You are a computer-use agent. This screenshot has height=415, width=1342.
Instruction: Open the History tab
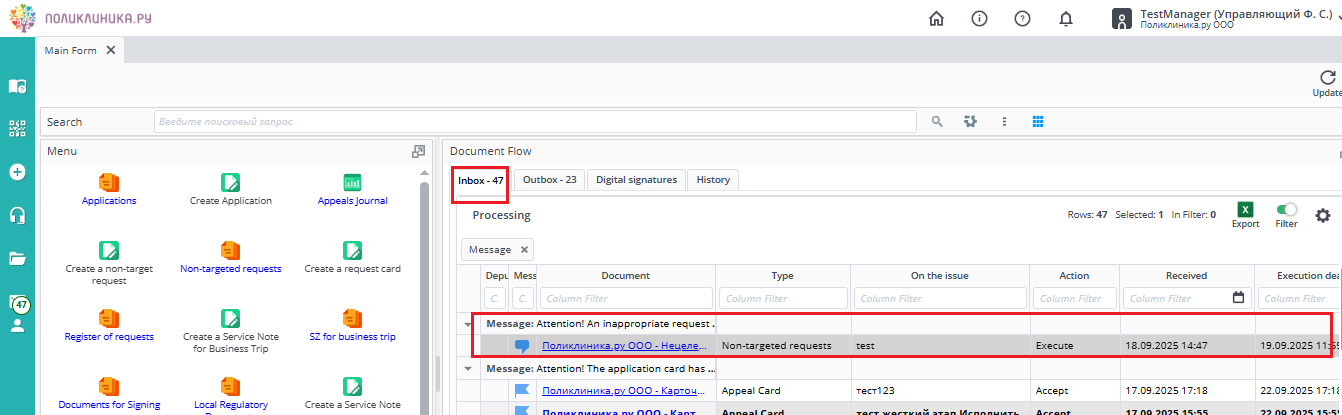713,180
